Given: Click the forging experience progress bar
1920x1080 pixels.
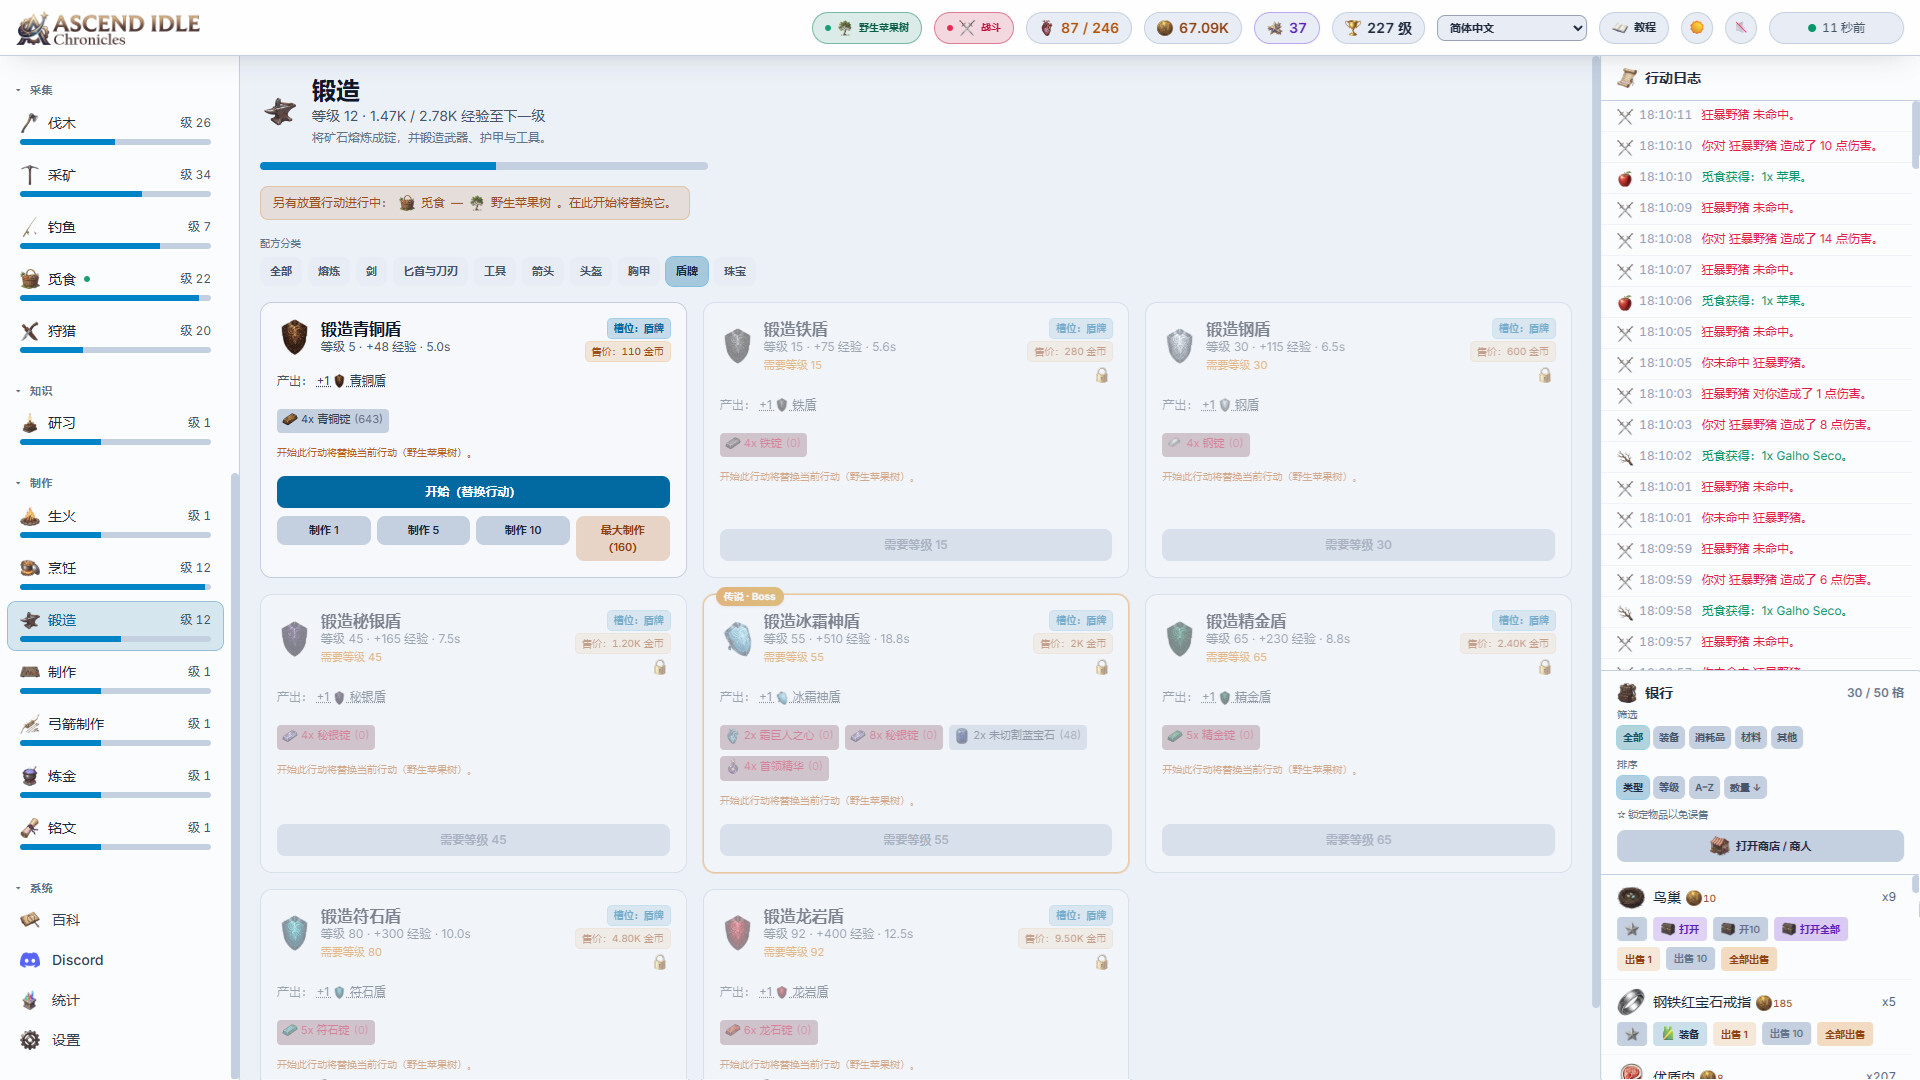Looking at the screenshot, I should 484,166.
